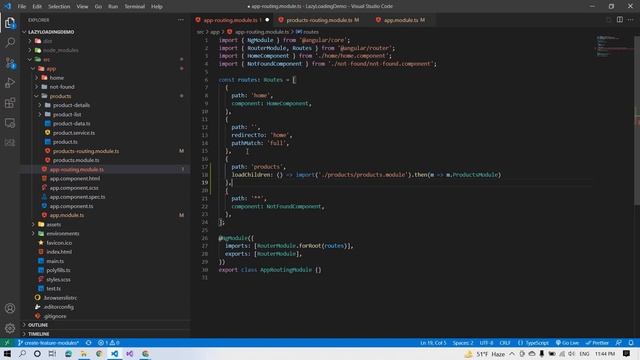
Task: Click Go Live in status bar
Action: coord(567,343)
